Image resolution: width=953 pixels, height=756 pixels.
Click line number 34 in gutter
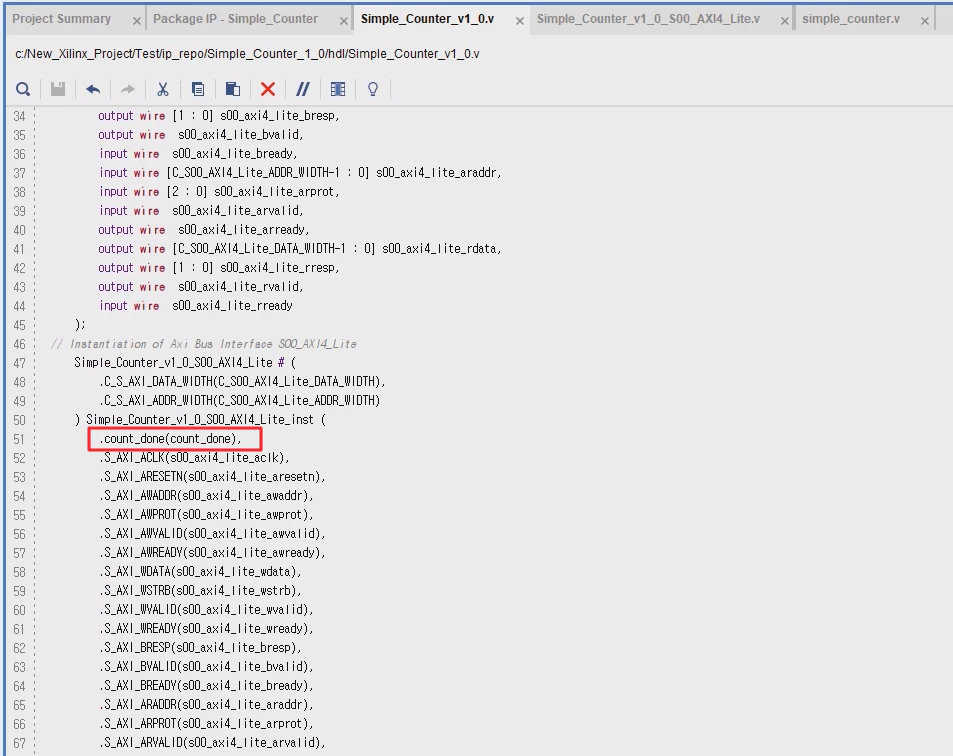coord(19,116)
